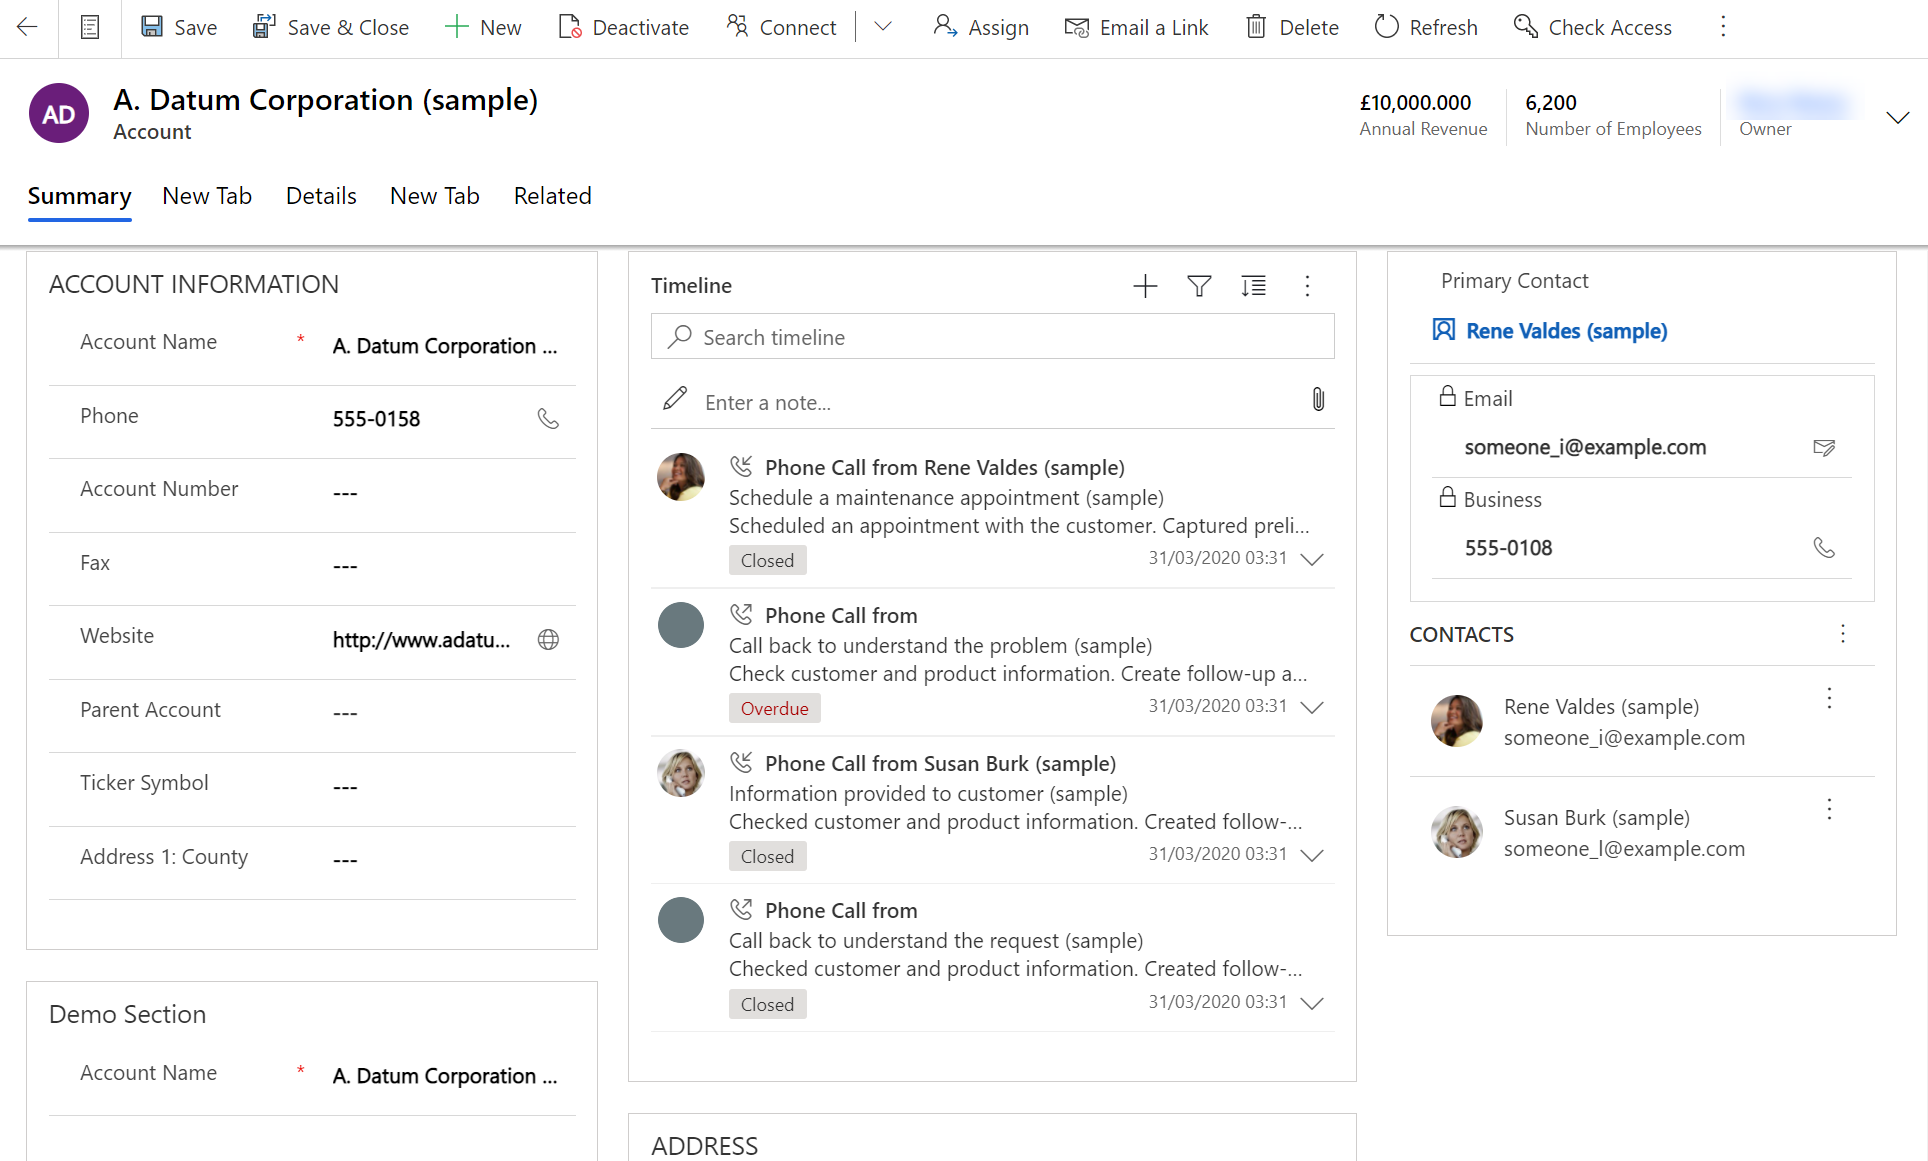Toggle the Timeline sort order
The width and height of the screenshot is (1928, 1161).
pyautogui.click(x=1253, y=285)
